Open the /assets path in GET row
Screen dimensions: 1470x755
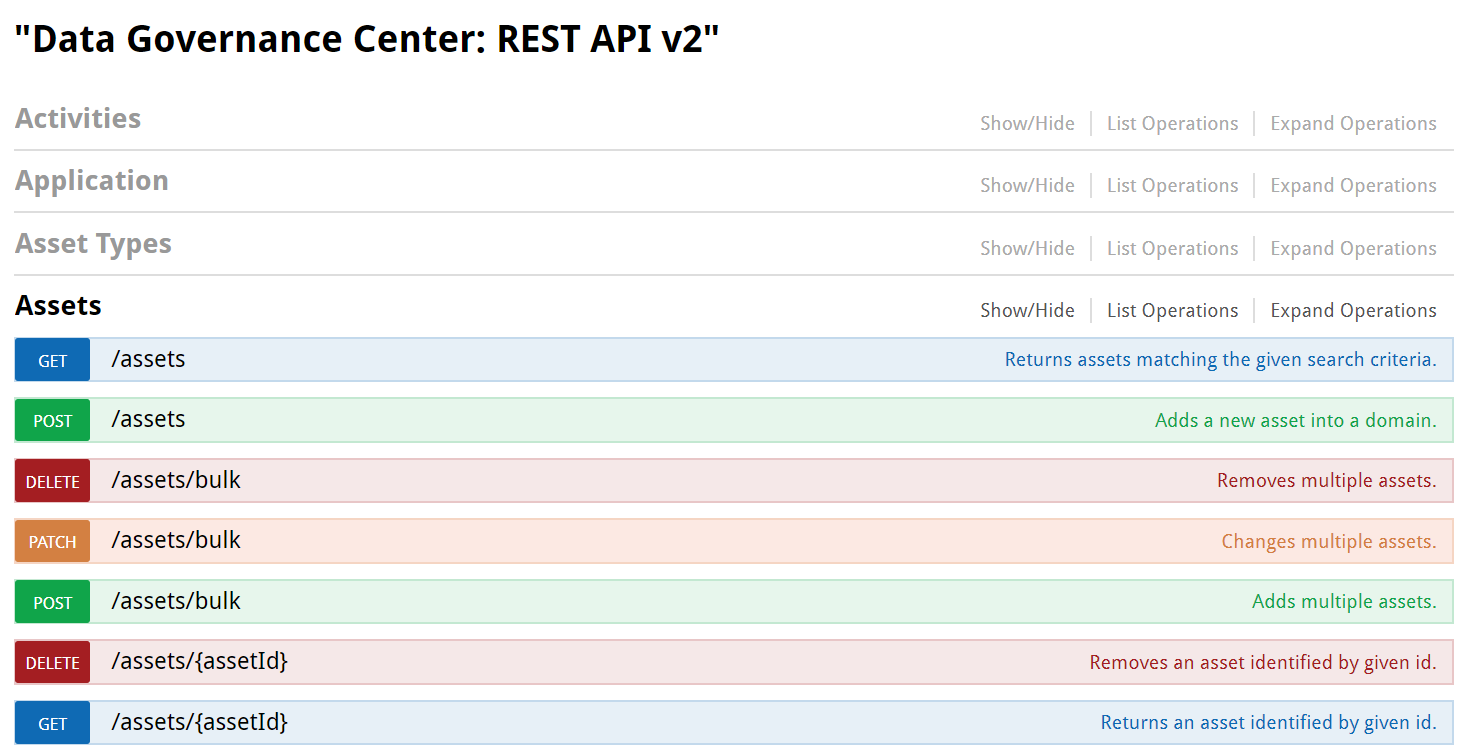(148, 359)
